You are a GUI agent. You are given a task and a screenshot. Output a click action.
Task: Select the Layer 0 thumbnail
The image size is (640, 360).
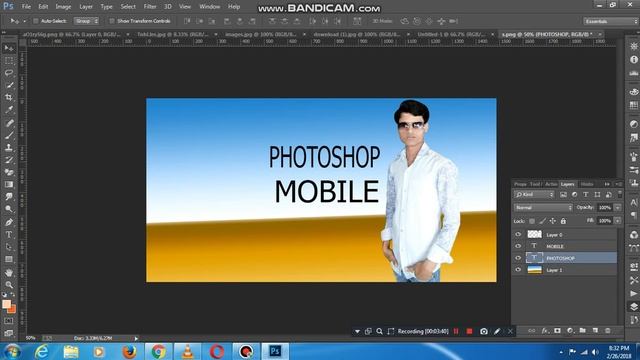(x=534, y=234)
